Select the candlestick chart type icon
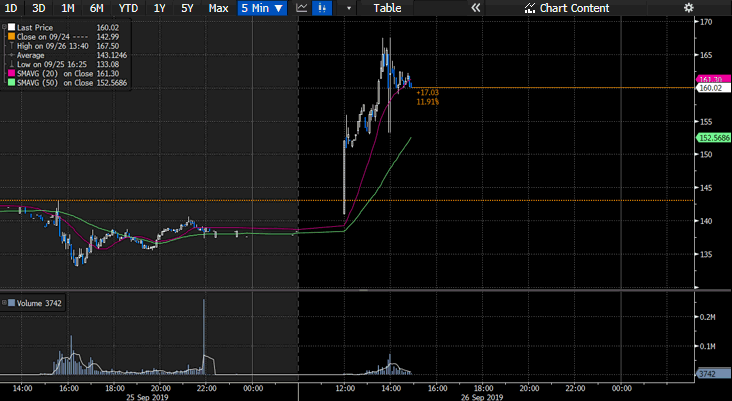The image size is (732, 401). pyautogui.click(x=322, y=8)
